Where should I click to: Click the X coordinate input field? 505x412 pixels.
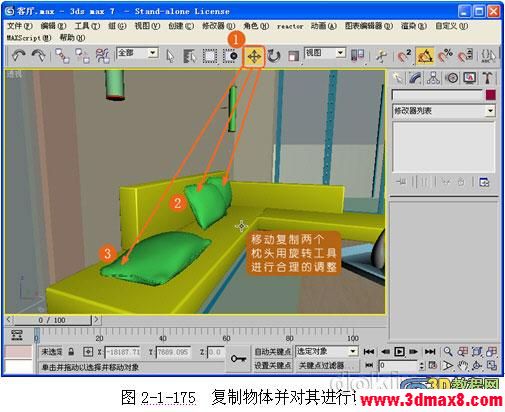[122, 352]
